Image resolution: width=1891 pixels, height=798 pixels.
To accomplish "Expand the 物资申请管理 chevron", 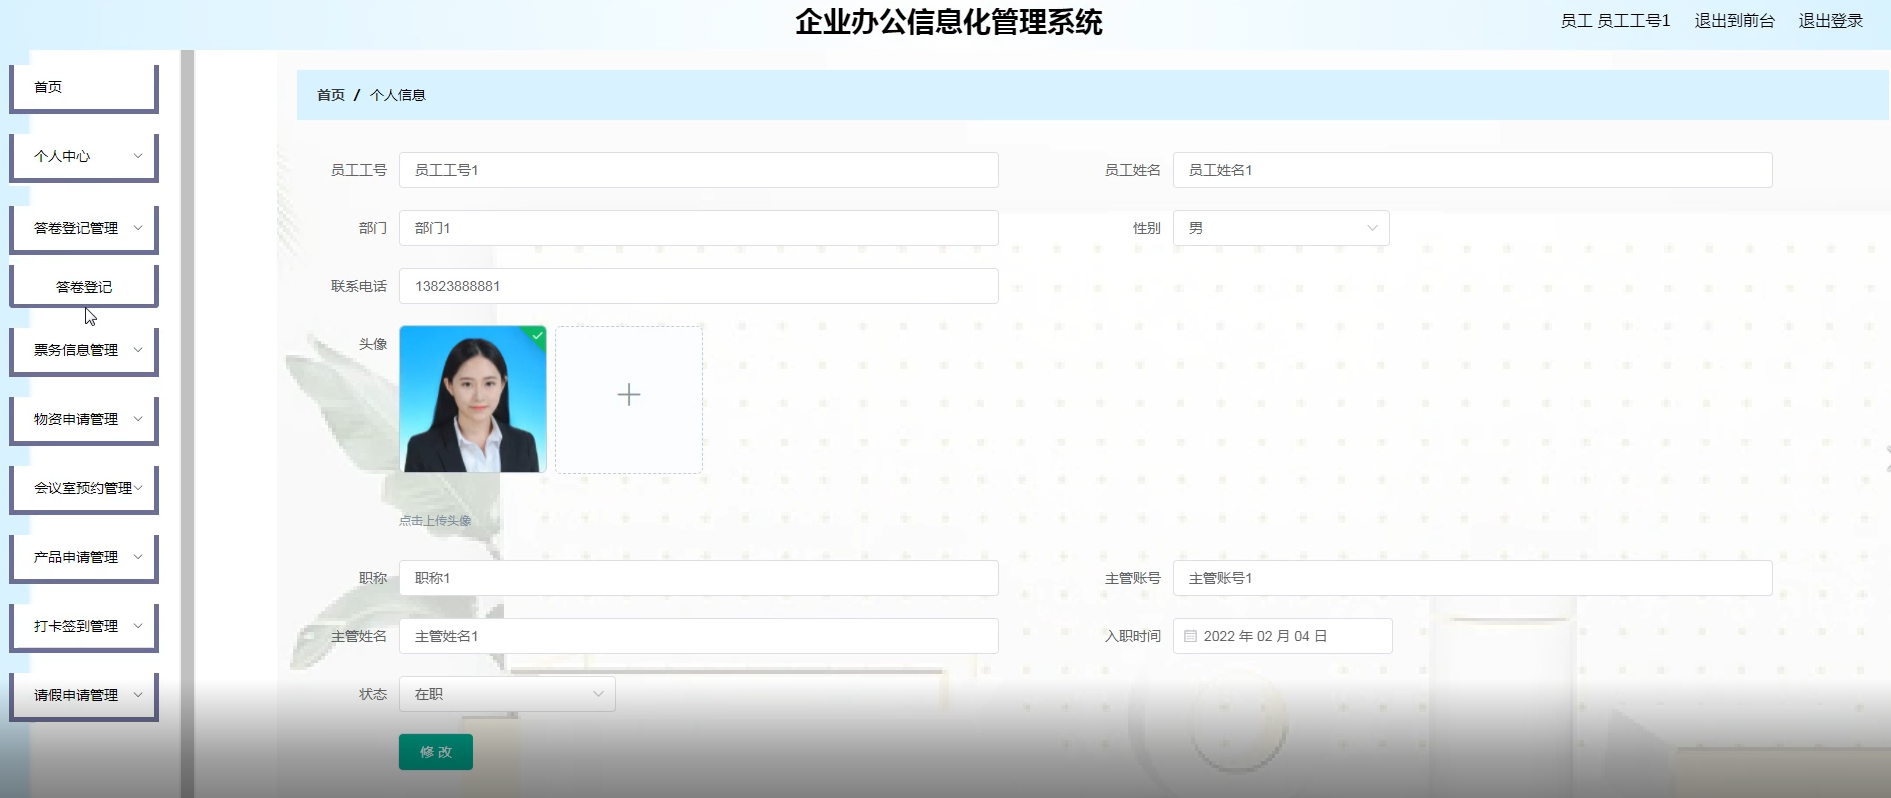I will tap(138, 419).
